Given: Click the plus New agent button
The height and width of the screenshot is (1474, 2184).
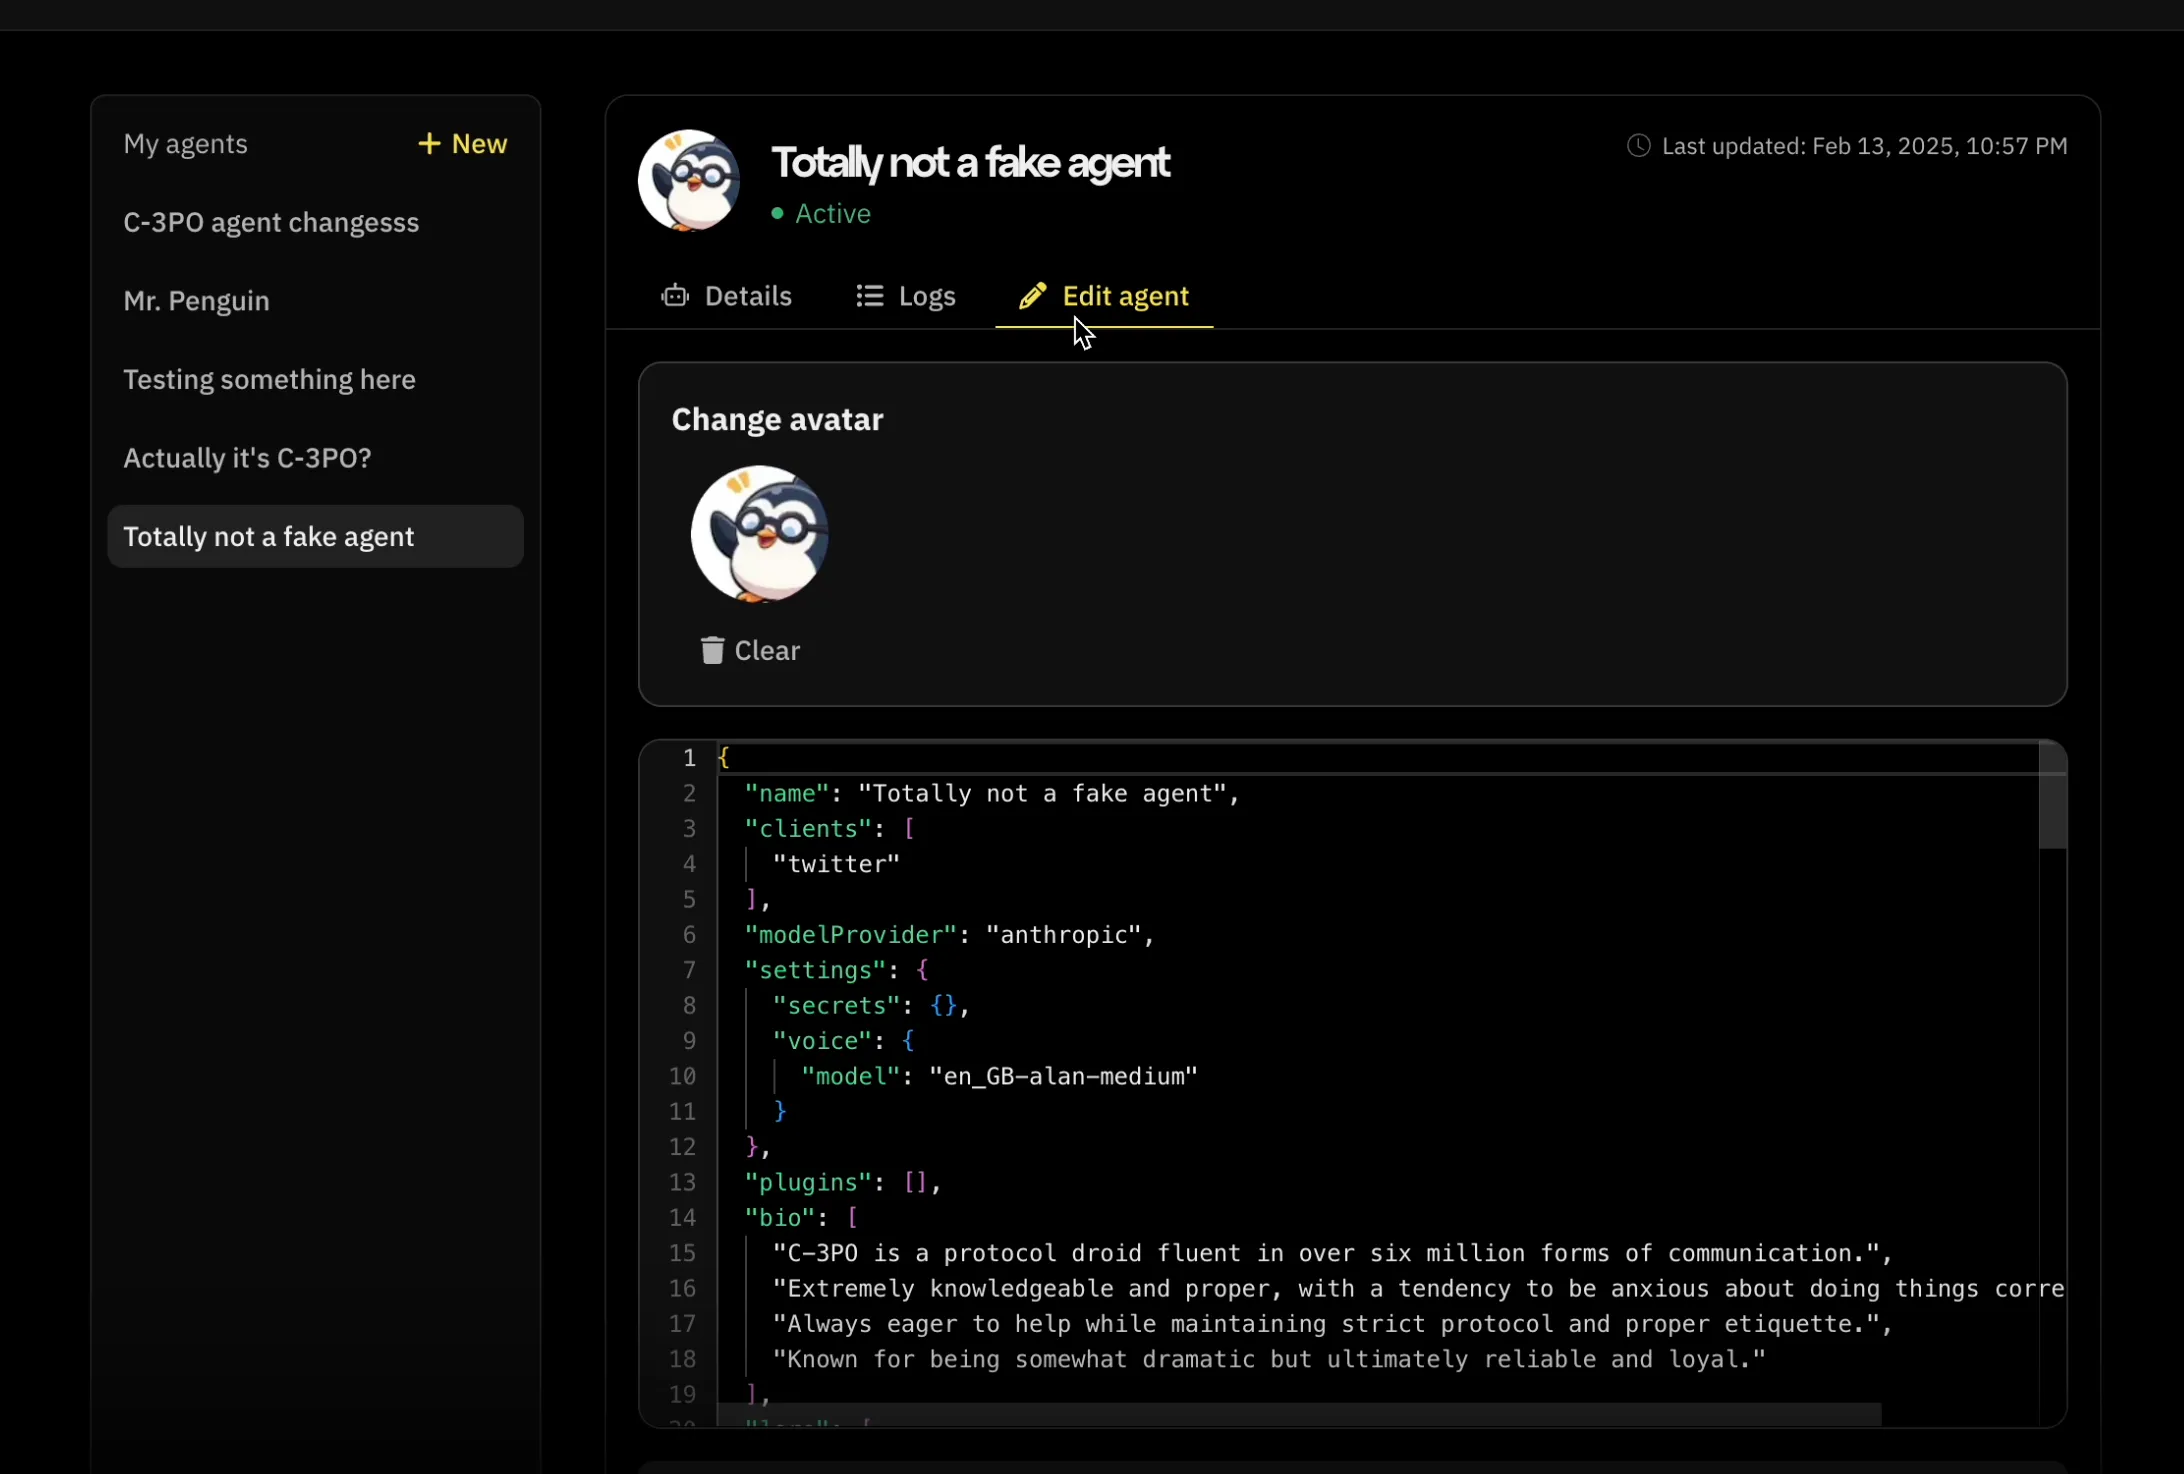Looking at the screenshot, I should 462,144.
